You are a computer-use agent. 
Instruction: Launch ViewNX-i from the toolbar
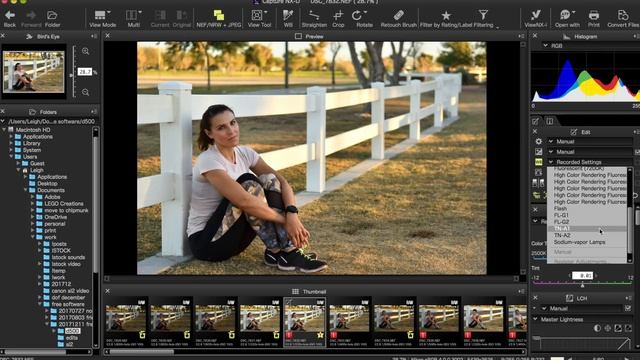coord(536,18)
